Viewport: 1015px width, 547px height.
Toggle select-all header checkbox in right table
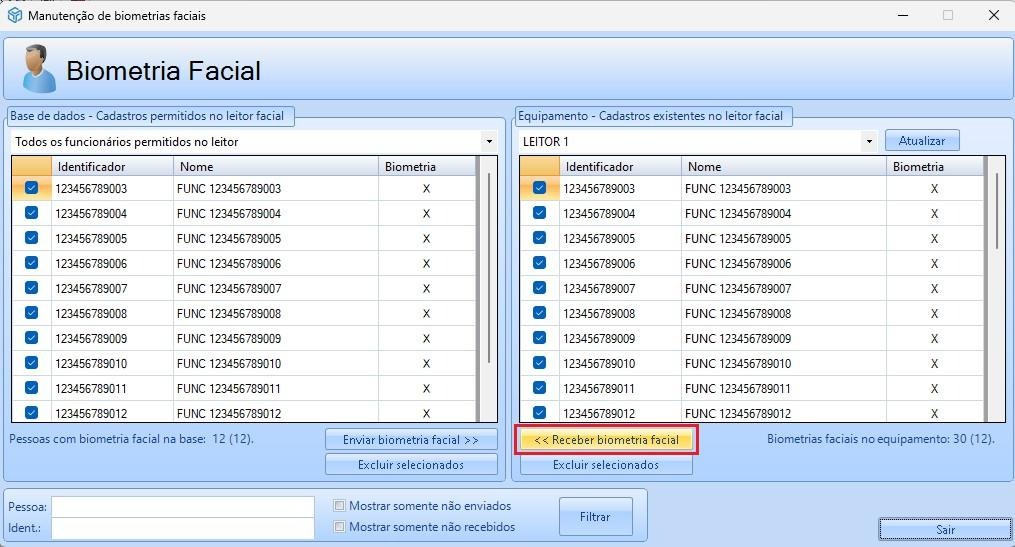tap(539, 166)
